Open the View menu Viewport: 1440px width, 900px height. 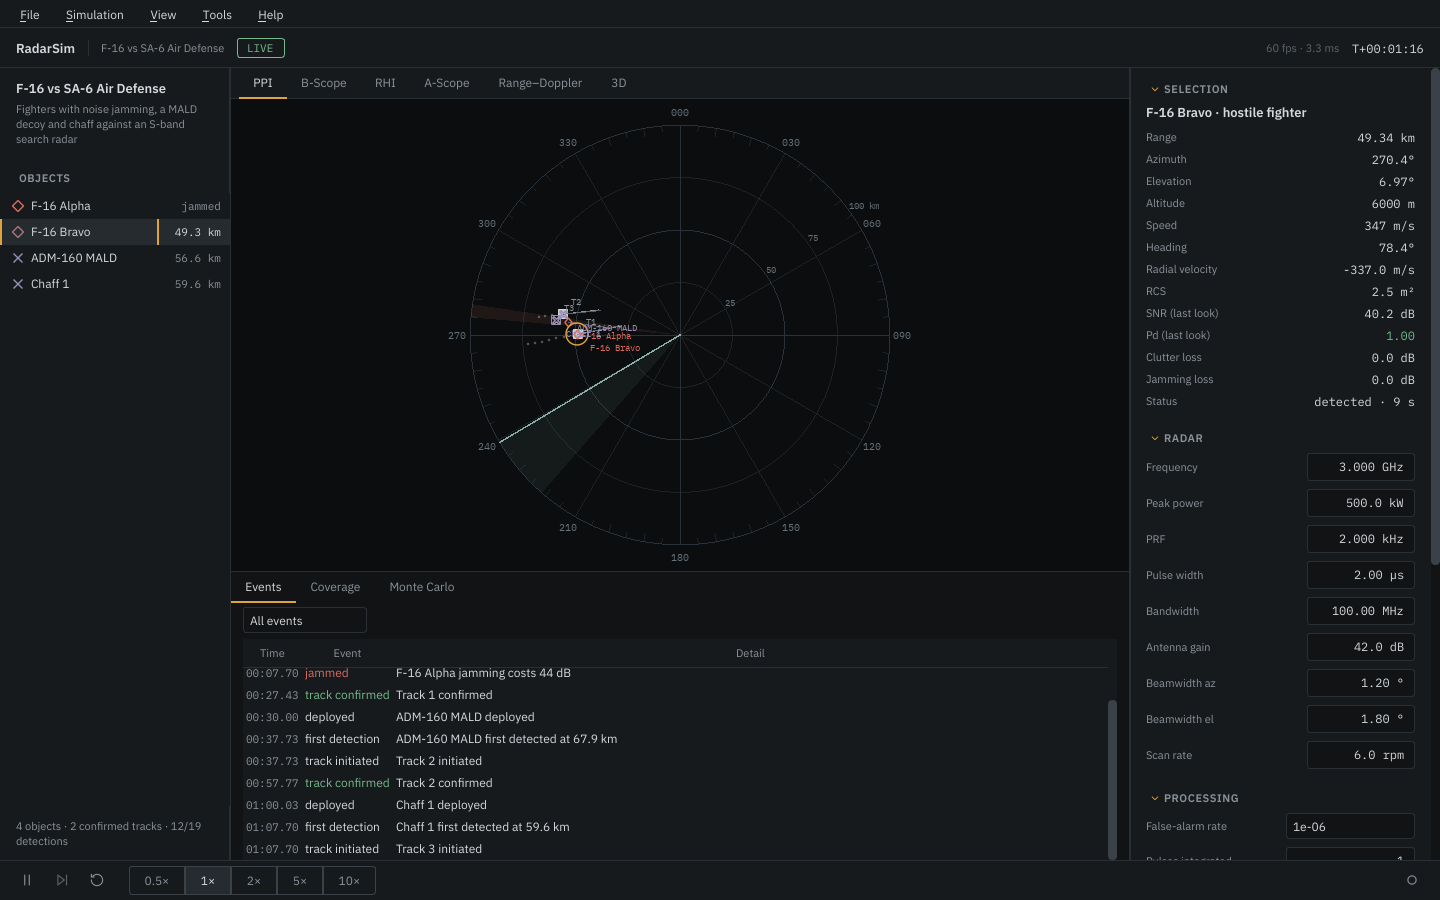click(x=163, y=15)
